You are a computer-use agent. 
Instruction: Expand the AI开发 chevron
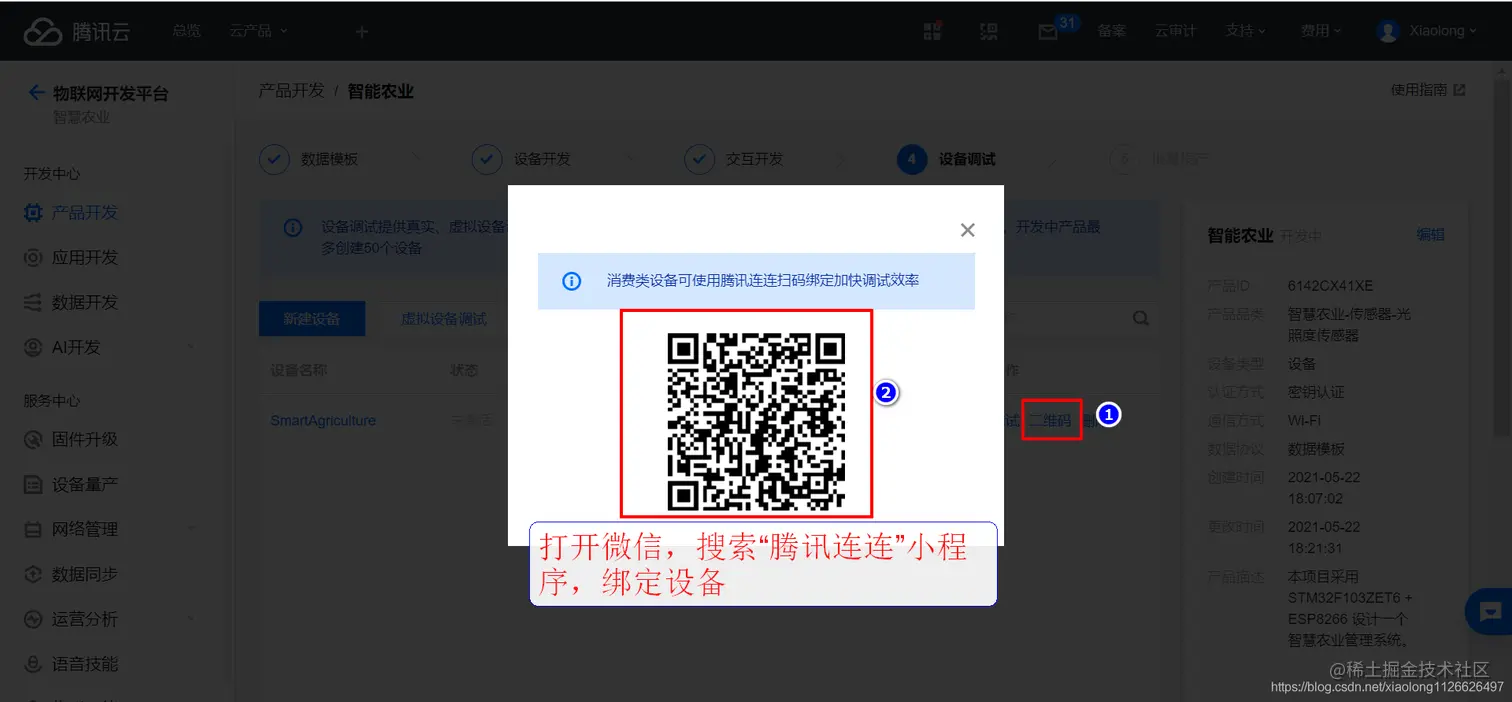point(190,347)
